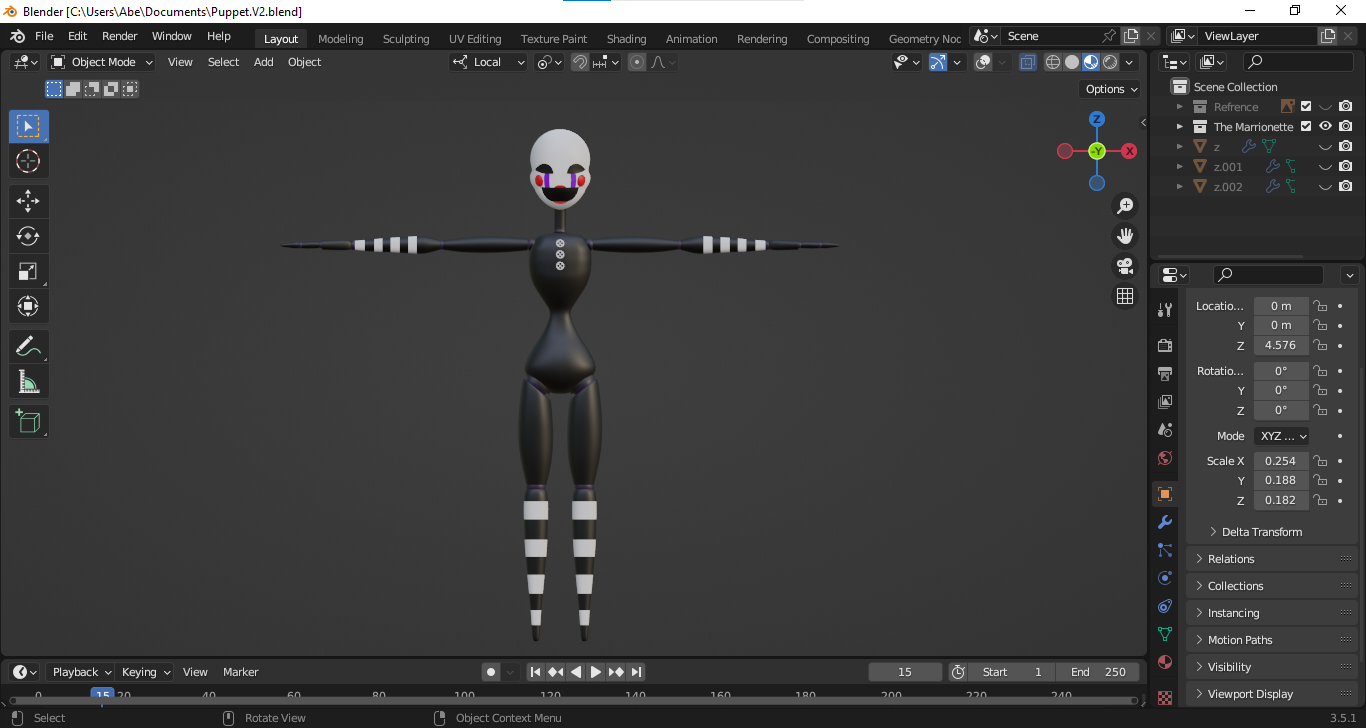
Task: Open Object Data properties green triangle tab
Action: [x=1164, y=634]
